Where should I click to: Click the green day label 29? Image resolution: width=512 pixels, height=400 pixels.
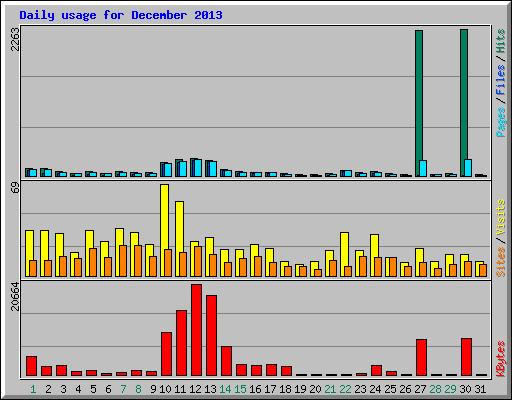tap(450, 389)
